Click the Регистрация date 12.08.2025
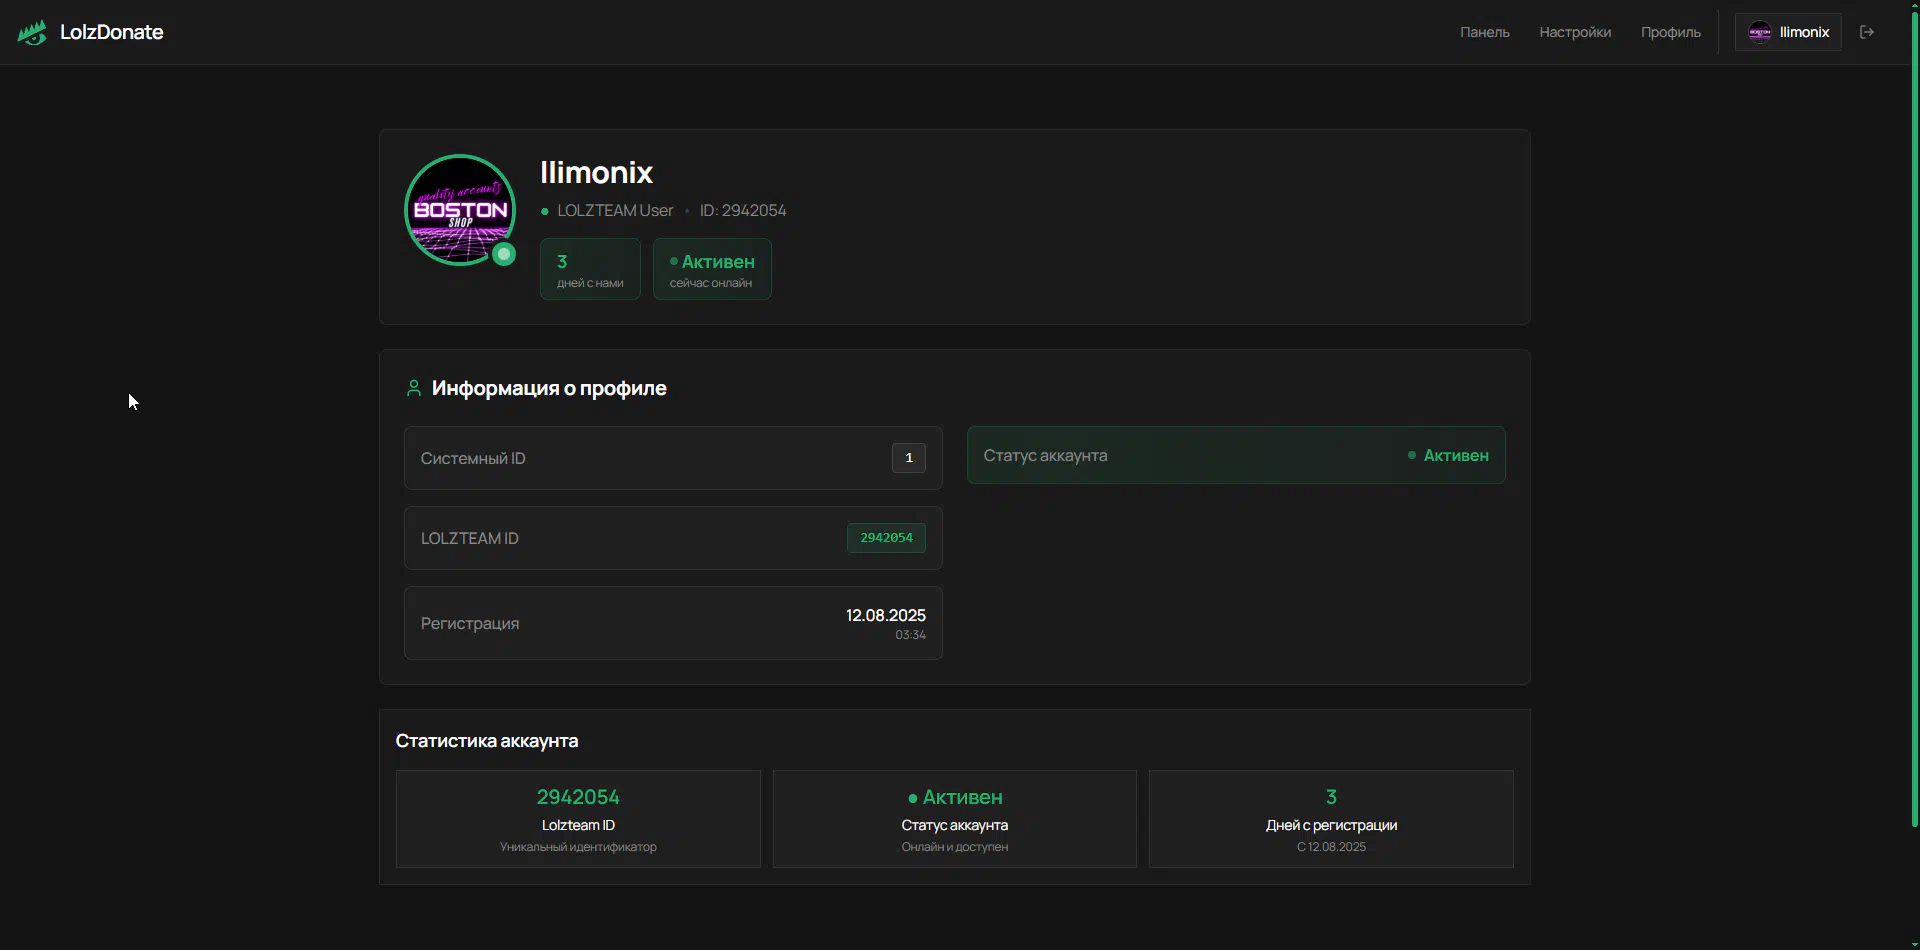This screenshot has width=1920, height=950. (885, 616)
